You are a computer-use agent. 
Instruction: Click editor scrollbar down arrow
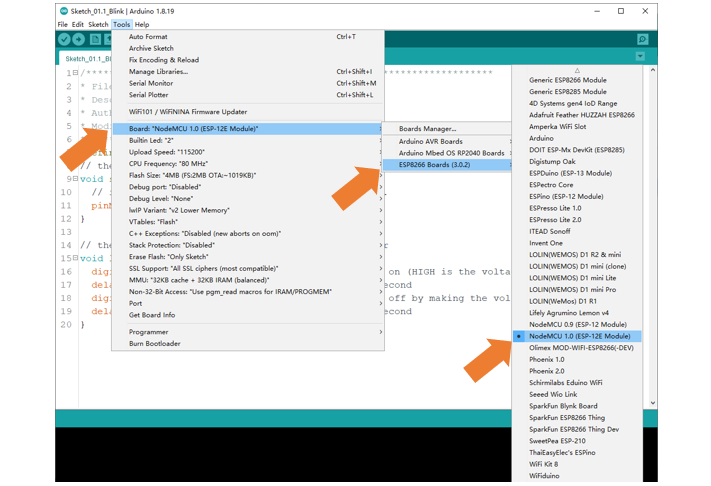[x=653, y=403]
